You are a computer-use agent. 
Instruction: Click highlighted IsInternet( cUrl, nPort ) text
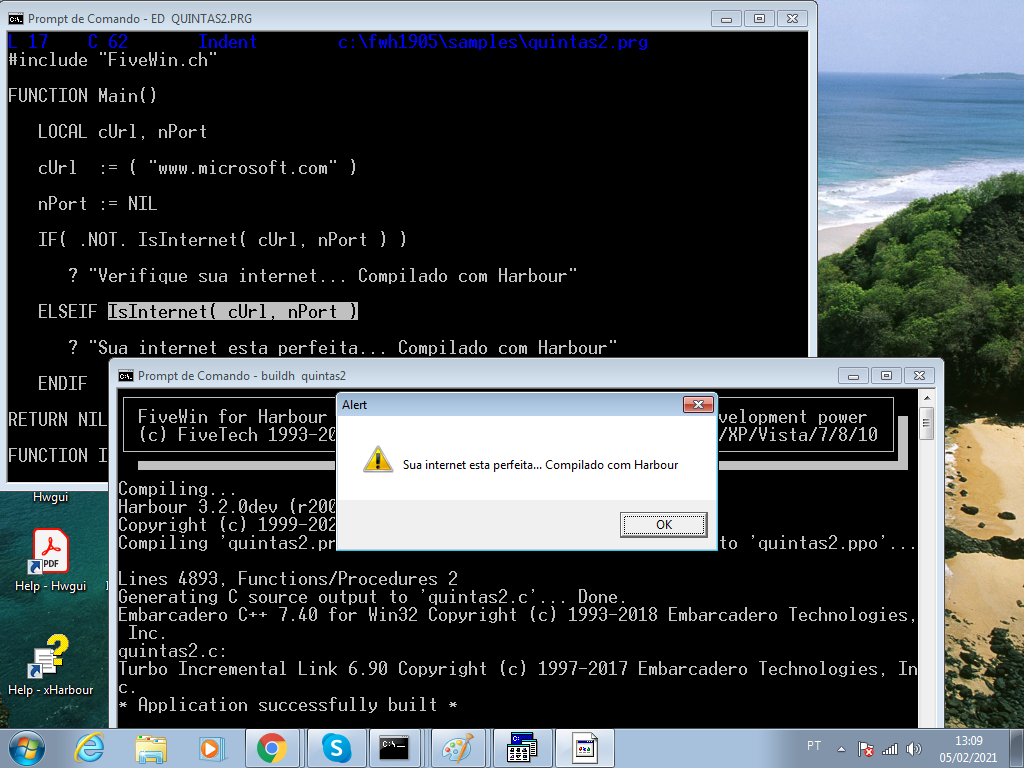click(x=233, y=312)
